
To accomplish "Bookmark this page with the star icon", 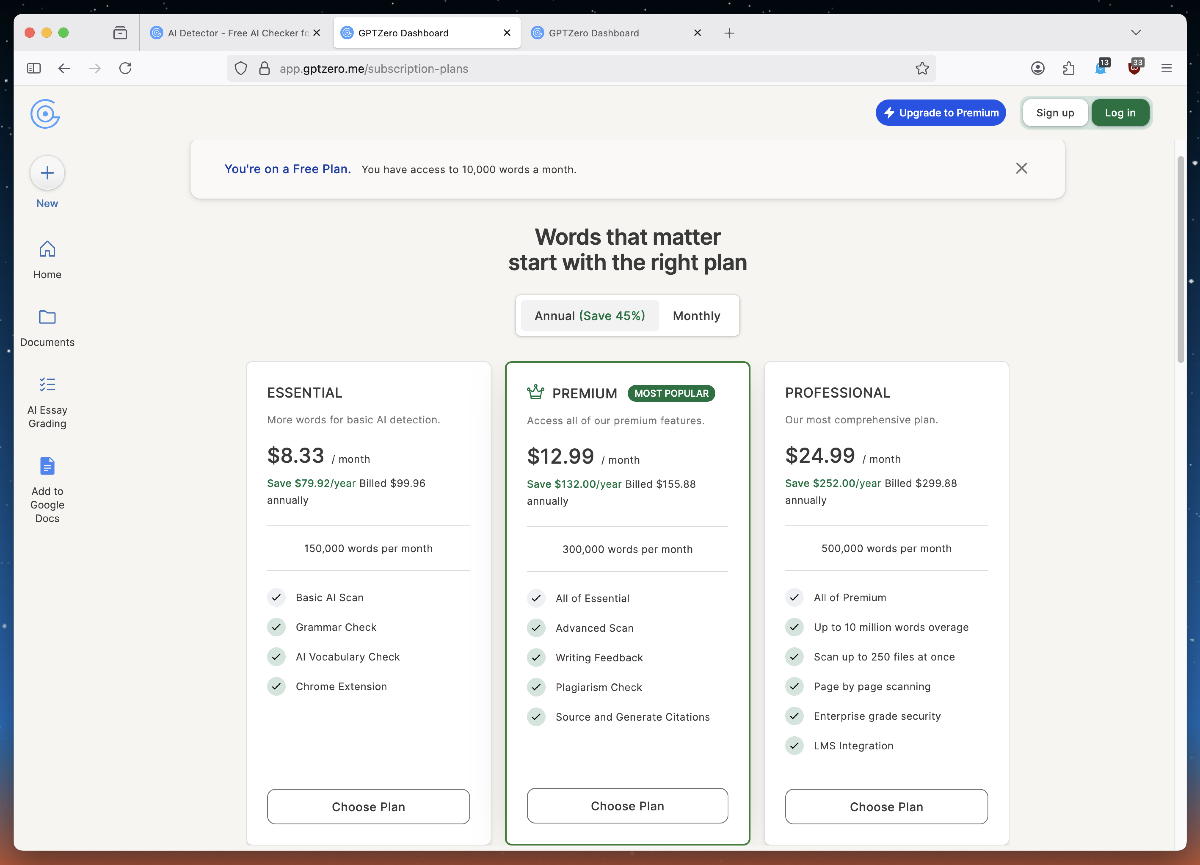I will (922, 69).
